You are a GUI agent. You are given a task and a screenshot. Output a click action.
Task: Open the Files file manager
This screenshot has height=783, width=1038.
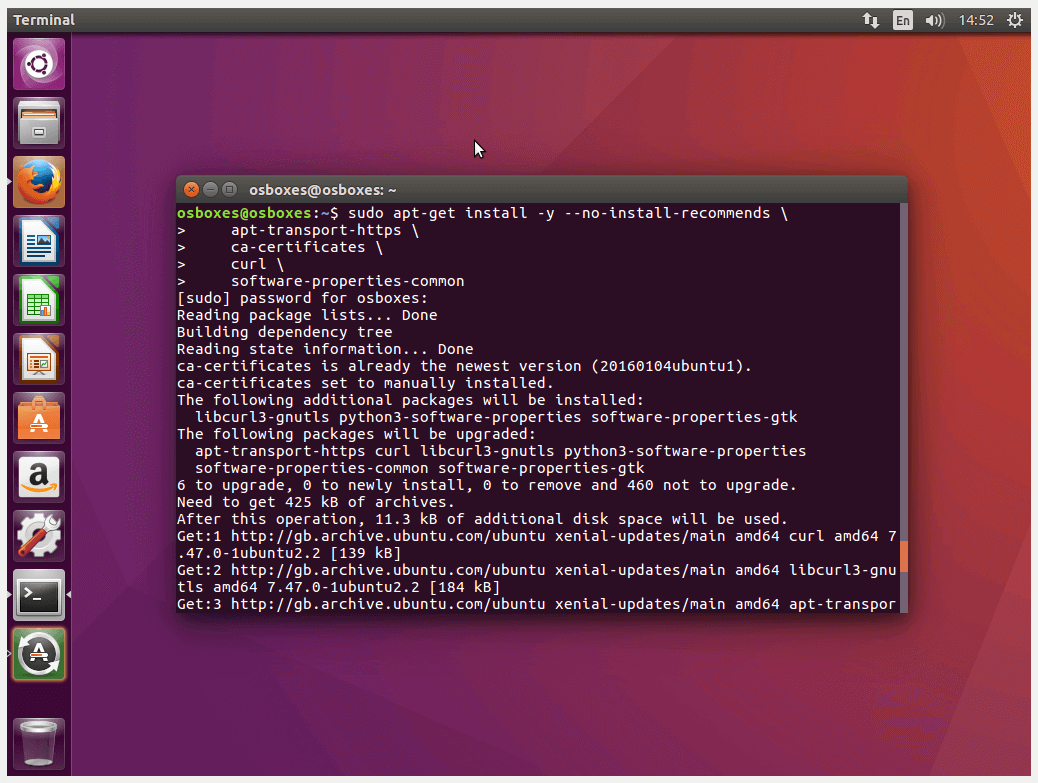(x=38, y=123)
